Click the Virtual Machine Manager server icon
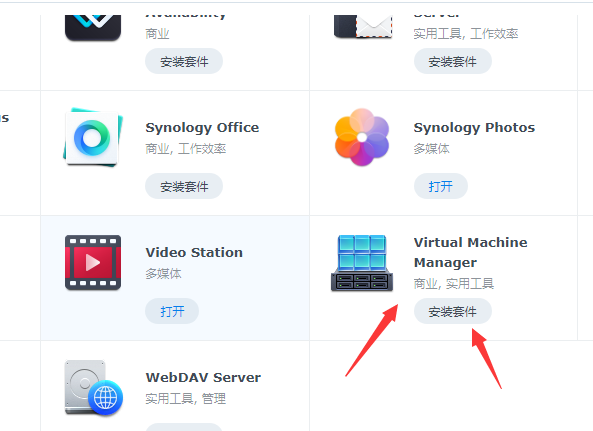593x431 pixels. (x=362, y=263)
